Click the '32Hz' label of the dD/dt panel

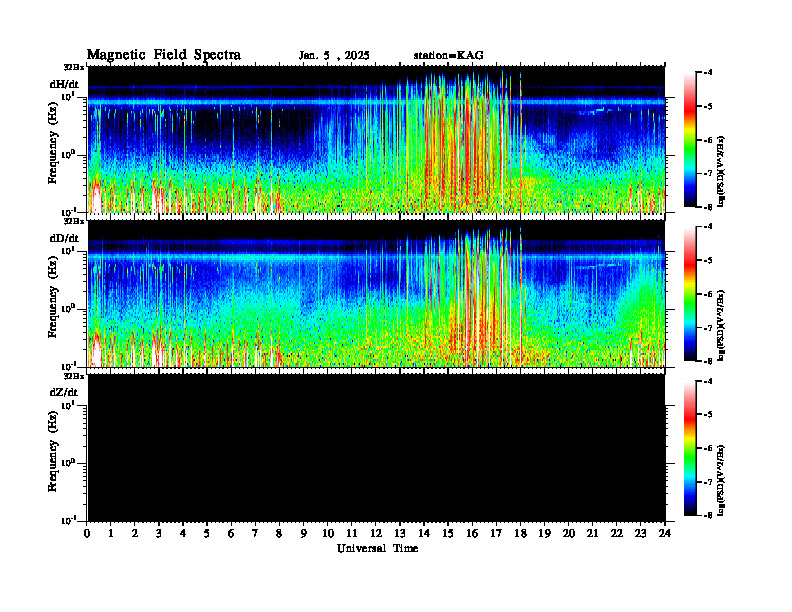(x=74, y=221)
